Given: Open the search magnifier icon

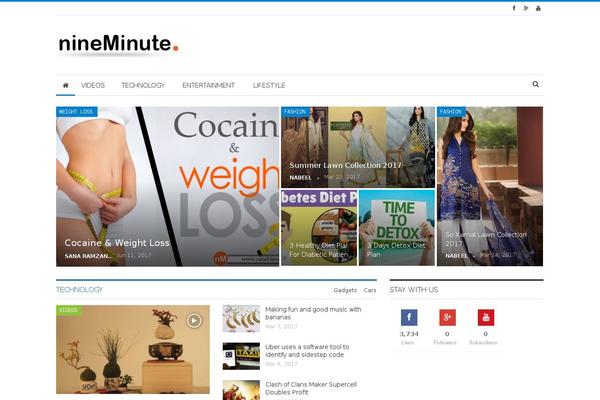Looking at the screenshot, I should point(535,84).
